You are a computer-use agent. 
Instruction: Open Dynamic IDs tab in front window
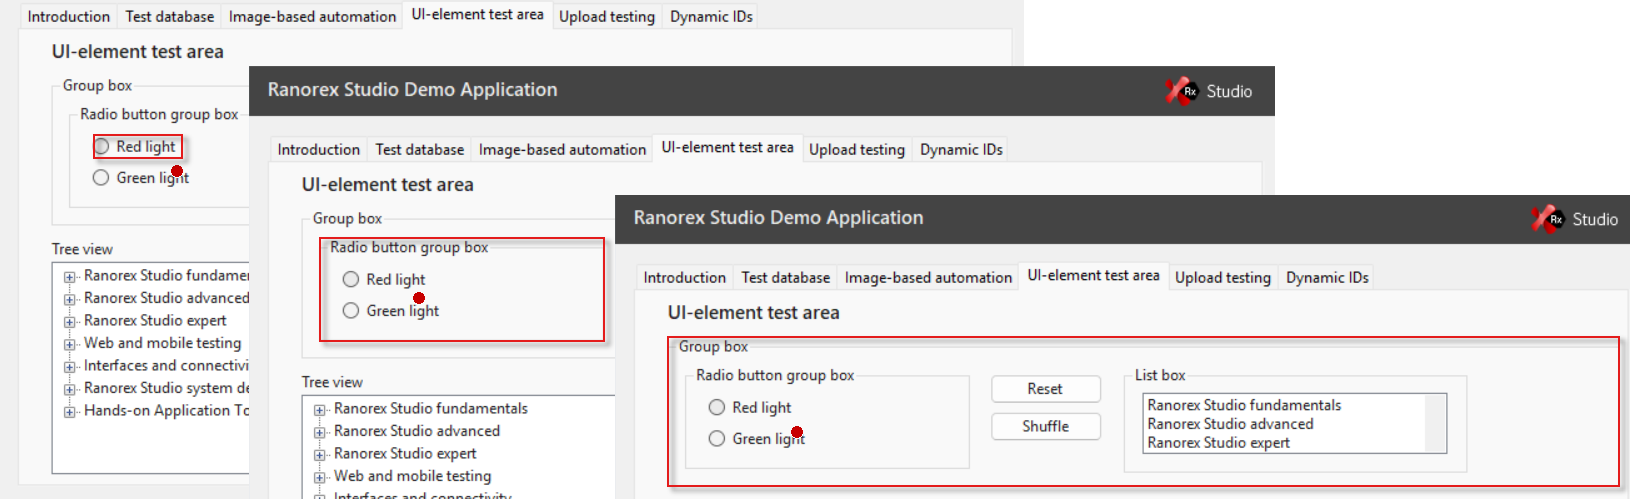[1327, 277]
